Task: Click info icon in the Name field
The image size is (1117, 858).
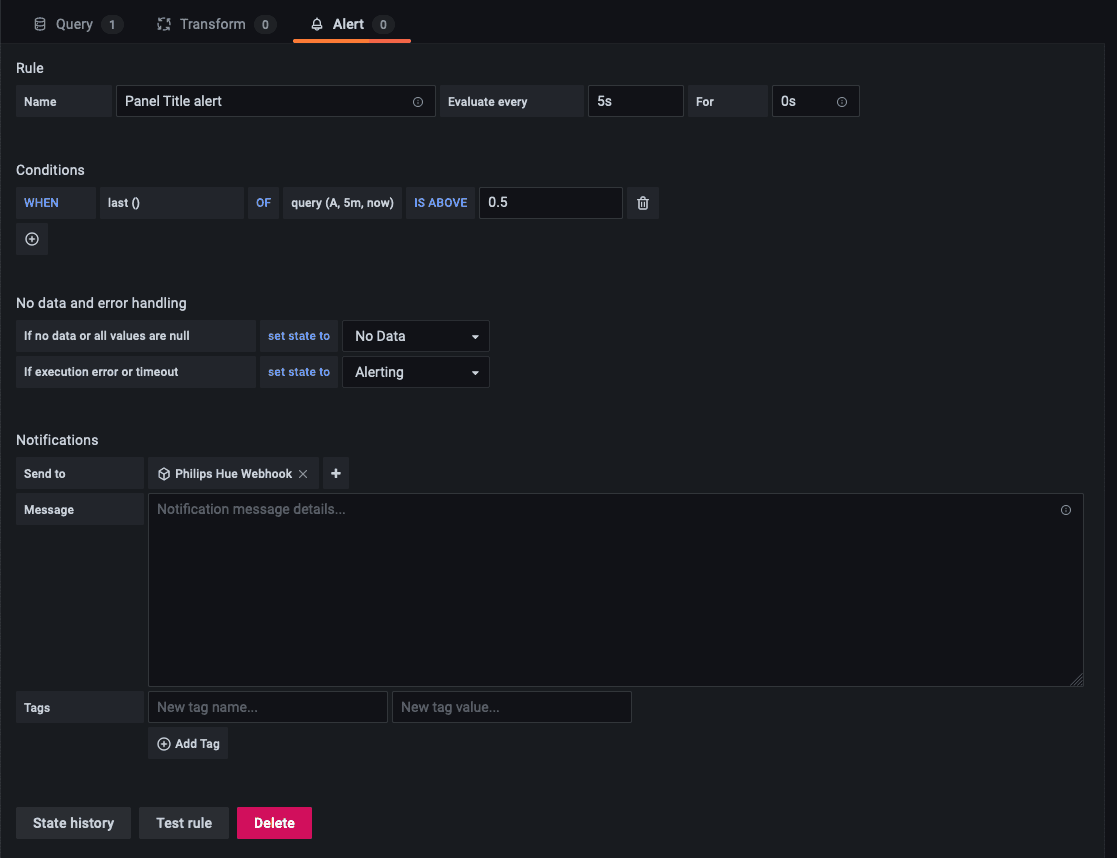Action: [x=418, y=102]
